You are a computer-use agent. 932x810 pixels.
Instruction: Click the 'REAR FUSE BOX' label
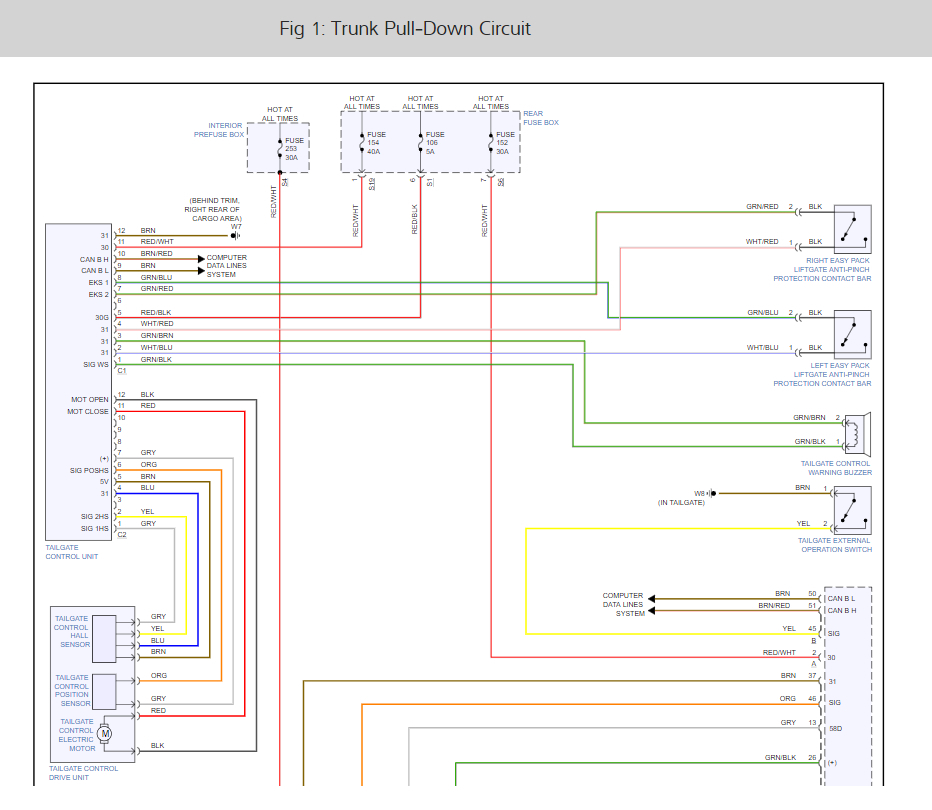click(541, 118)
